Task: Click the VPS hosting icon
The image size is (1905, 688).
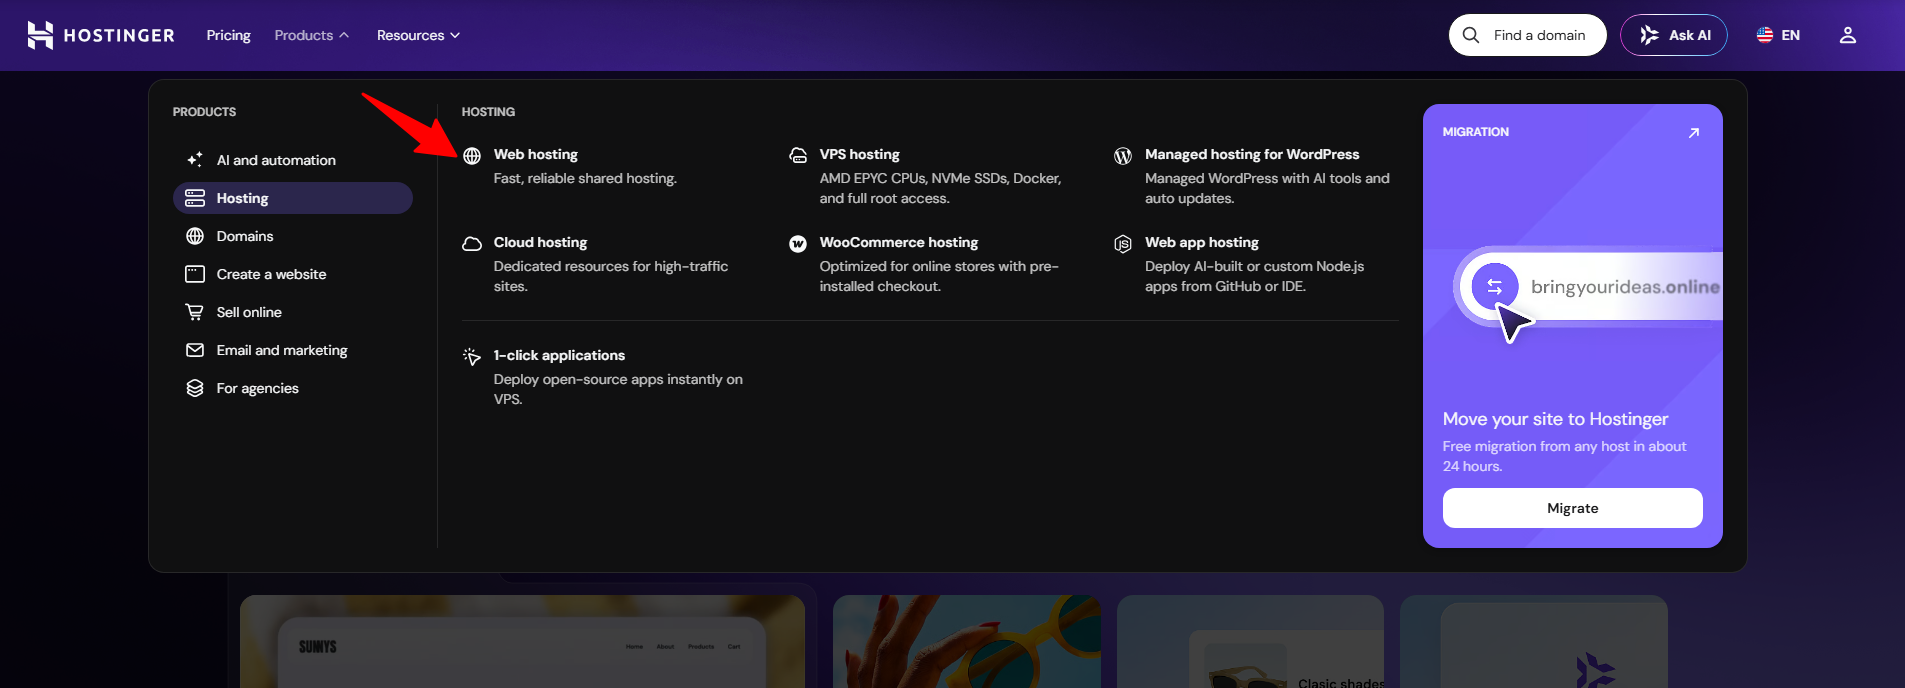Action: click(798, 156)
